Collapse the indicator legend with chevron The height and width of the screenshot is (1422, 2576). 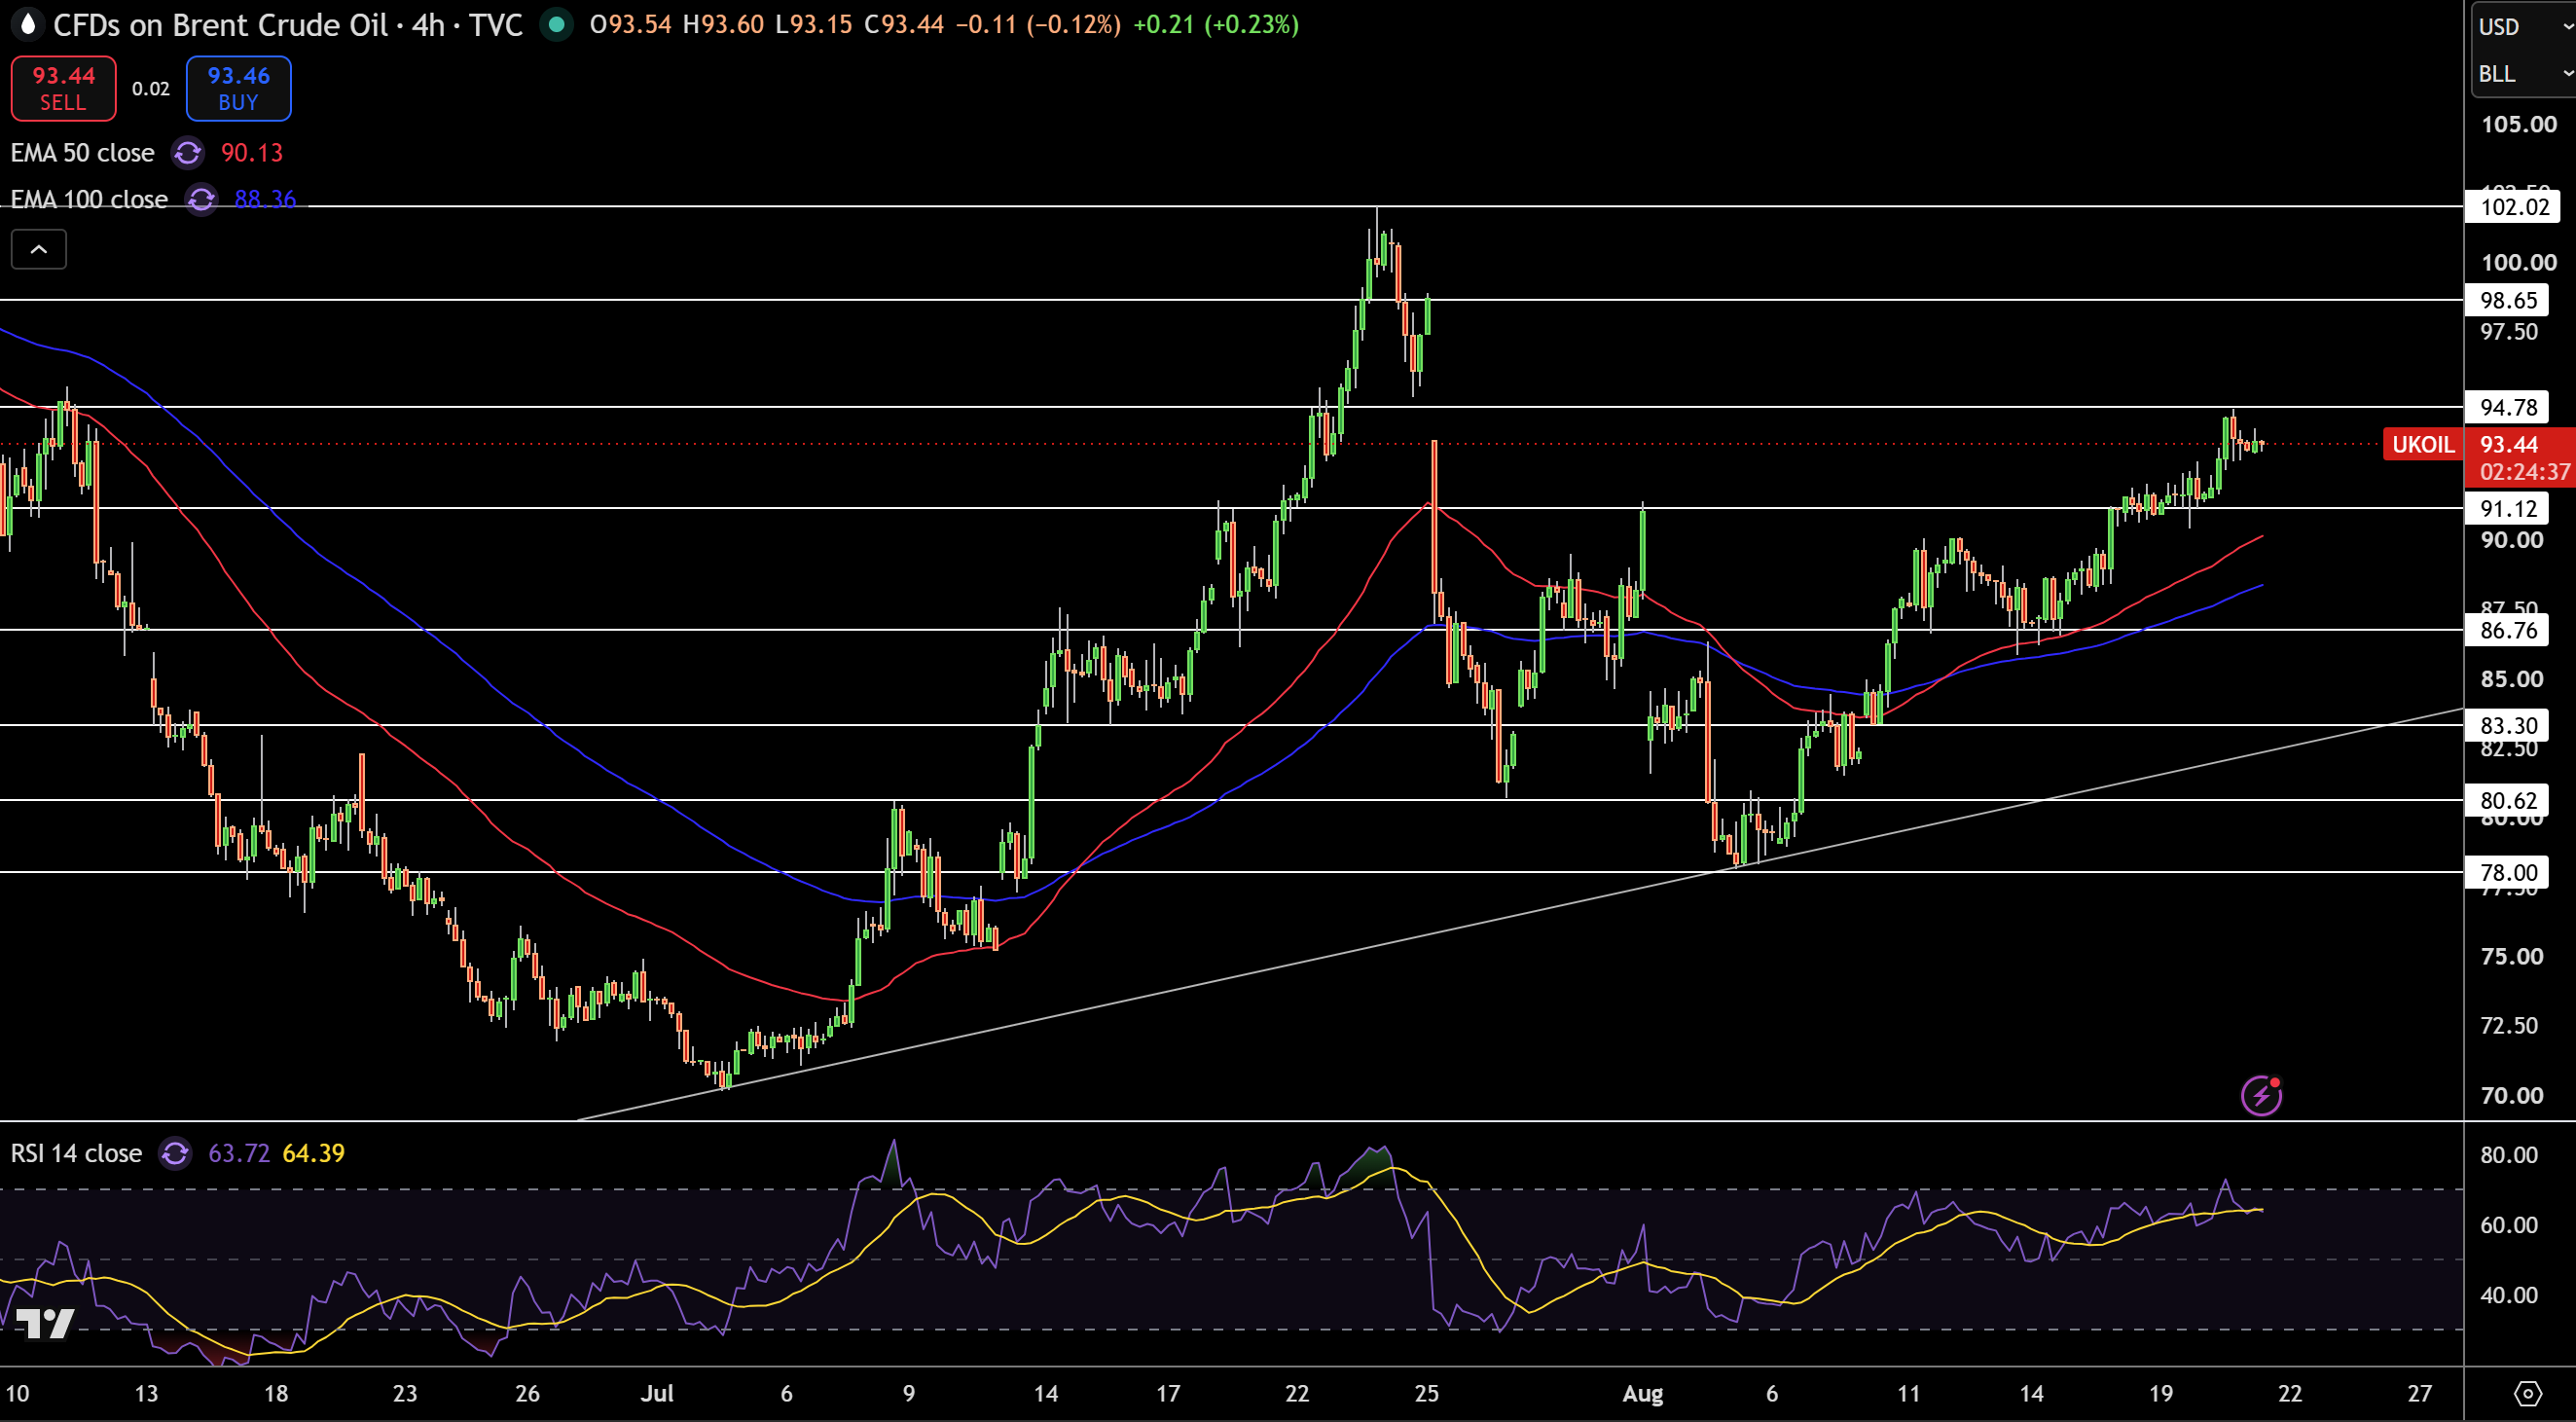point(39,249)
